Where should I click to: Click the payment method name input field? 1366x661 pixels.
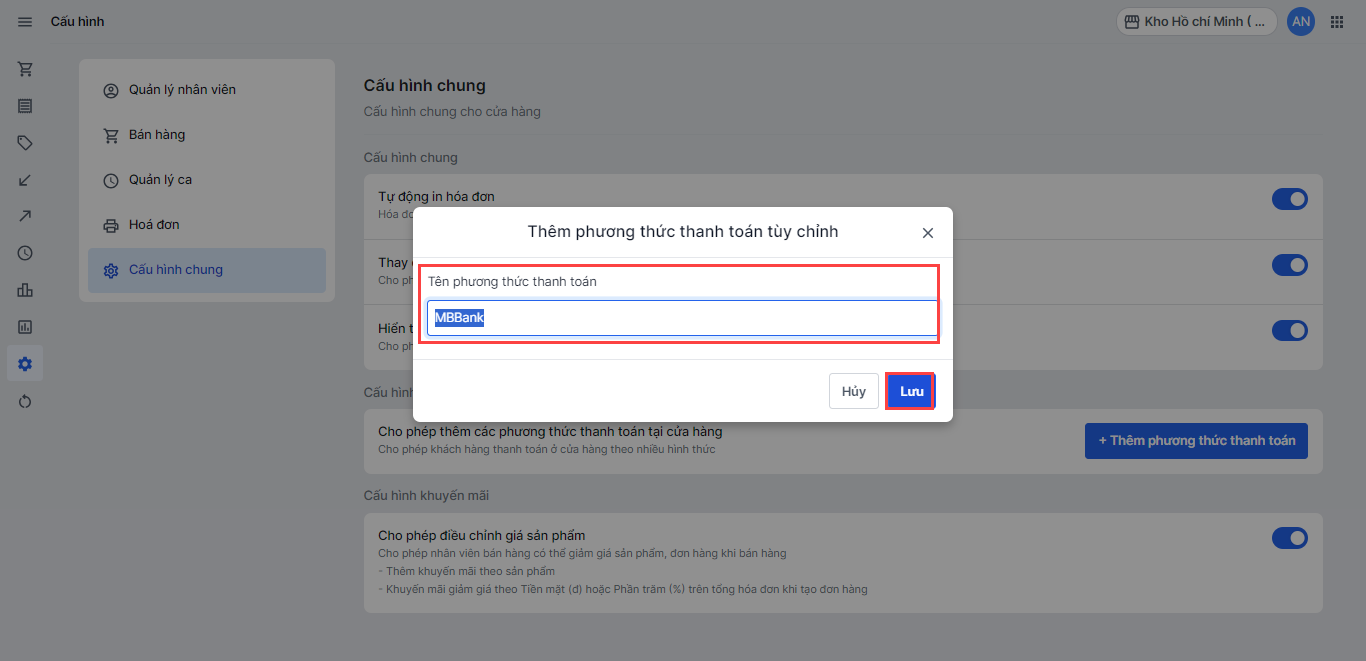point(682,318)
